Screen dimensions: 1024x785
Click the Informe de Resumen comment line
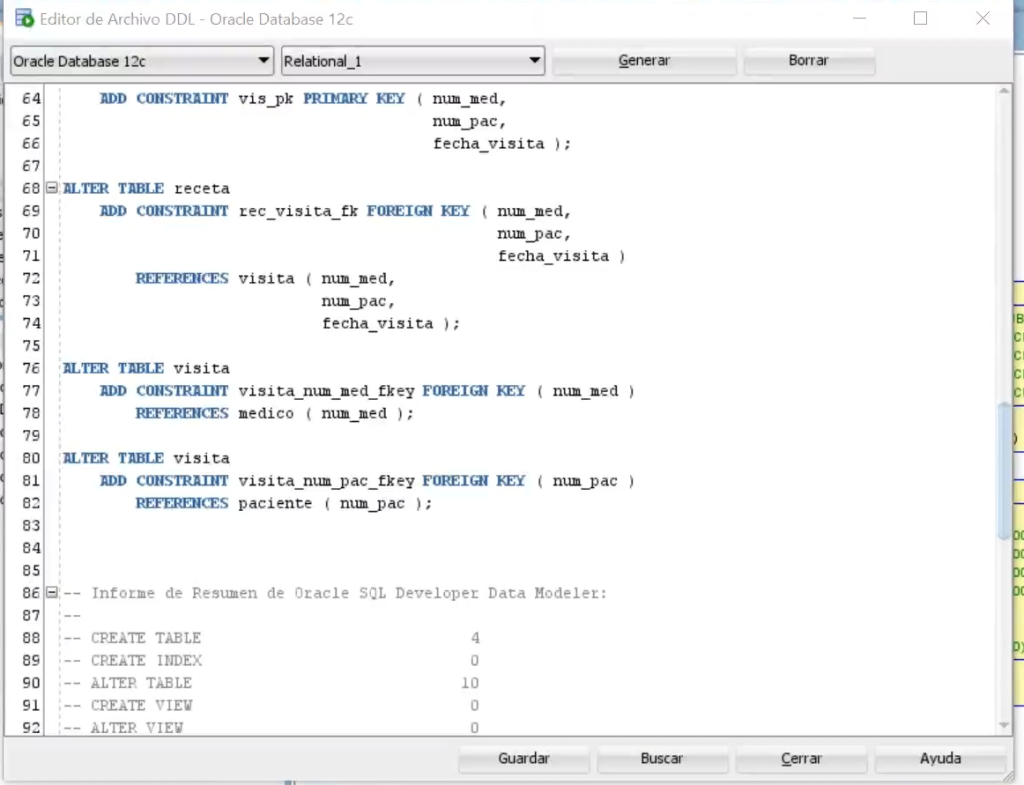(x=335, y=593)
